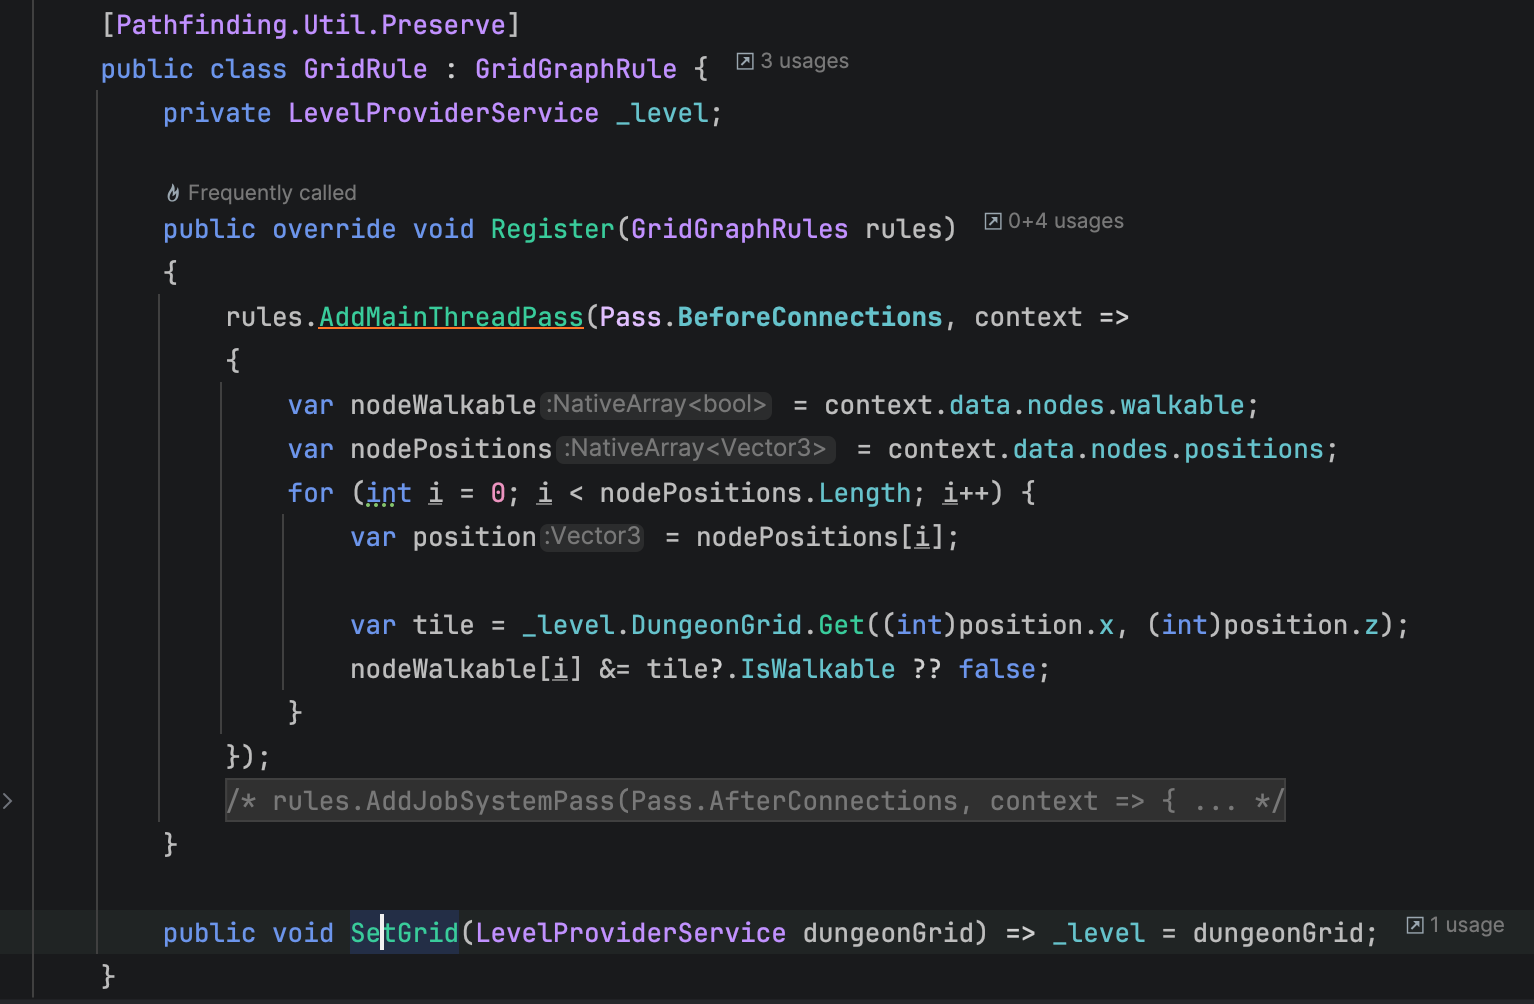This screenshot has height=1004, width=1534.
Task: Expand the folded region using the gutter chevron
Action: [8, 801]
